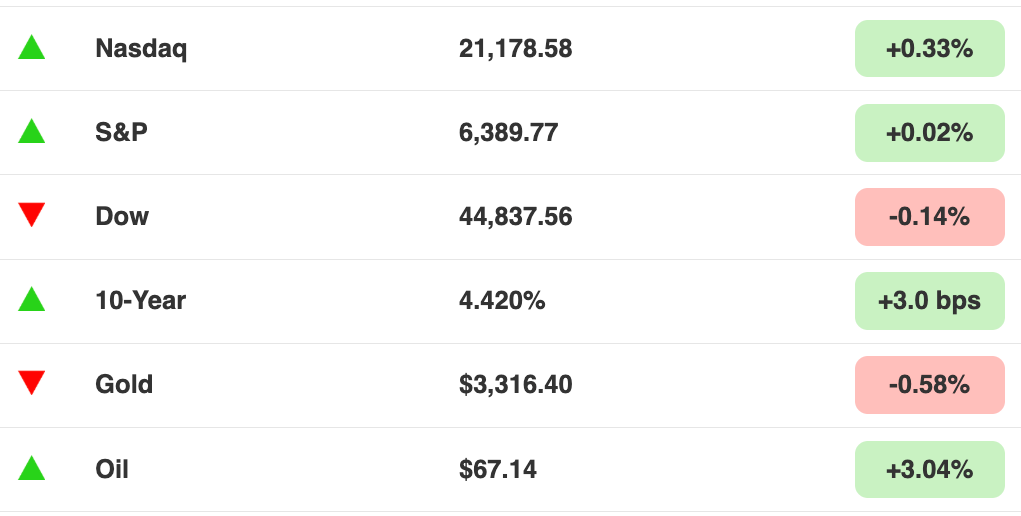Click the green up arrow beside Nasdaq
This screenshot has width=1021, height=516.
(31, 48)
